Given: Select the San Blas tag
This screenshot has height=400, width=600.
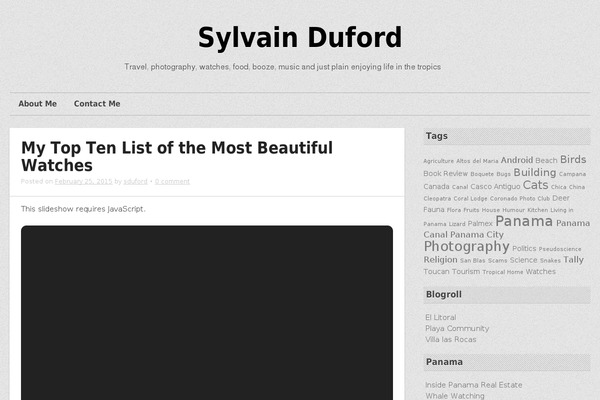Looking at the screenshot, I should [473, 261].
